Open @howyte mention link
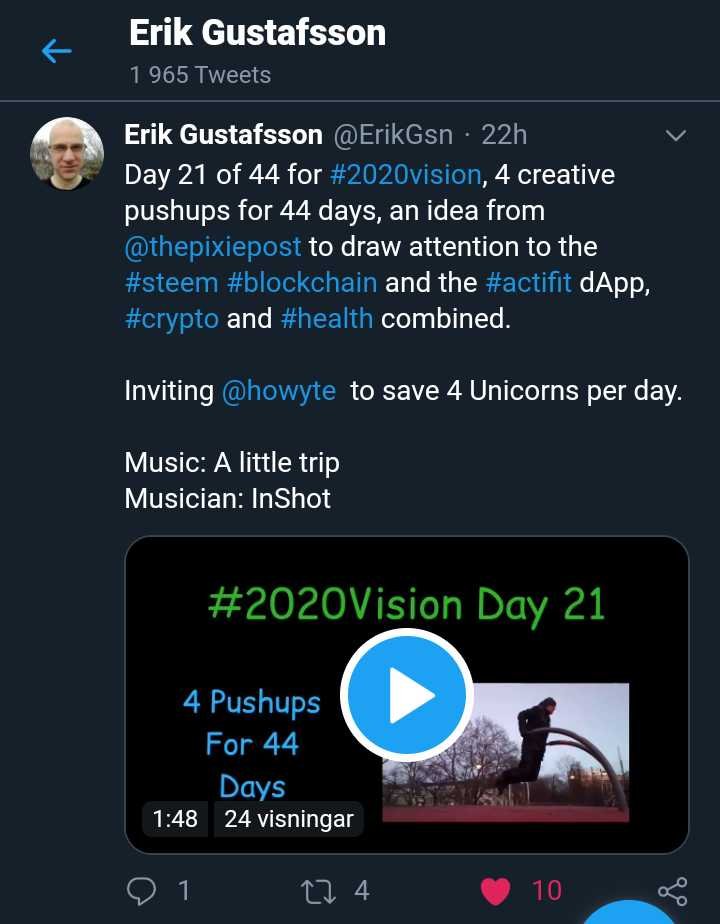Viewport: 720px width, 924px height. click(x=278, y=391)
